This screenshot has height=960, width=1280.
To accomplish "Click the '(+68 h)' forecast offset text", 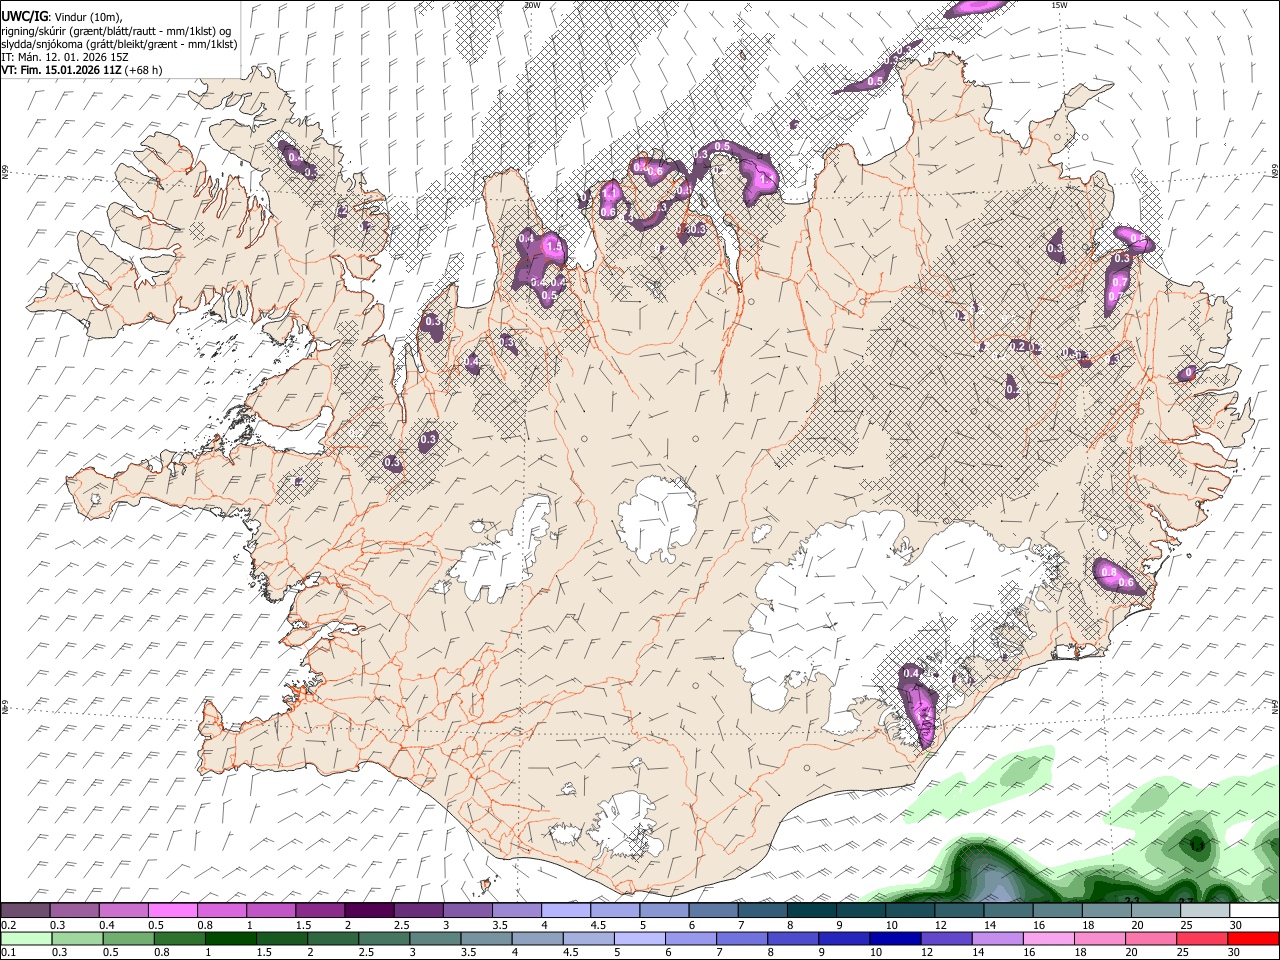I will [144, 70].
